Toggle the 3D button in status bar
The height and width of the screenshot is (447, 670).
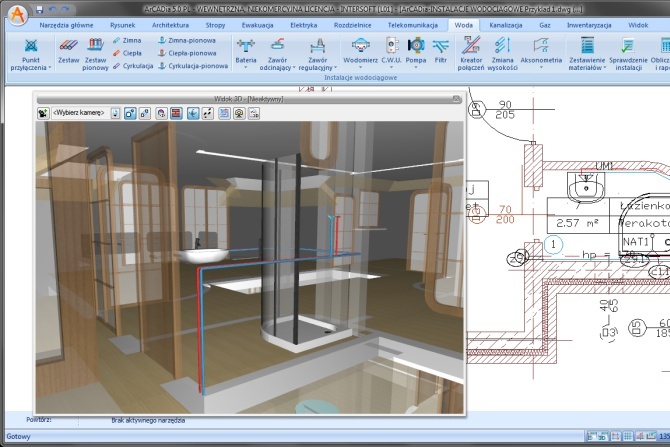(603, 436)
